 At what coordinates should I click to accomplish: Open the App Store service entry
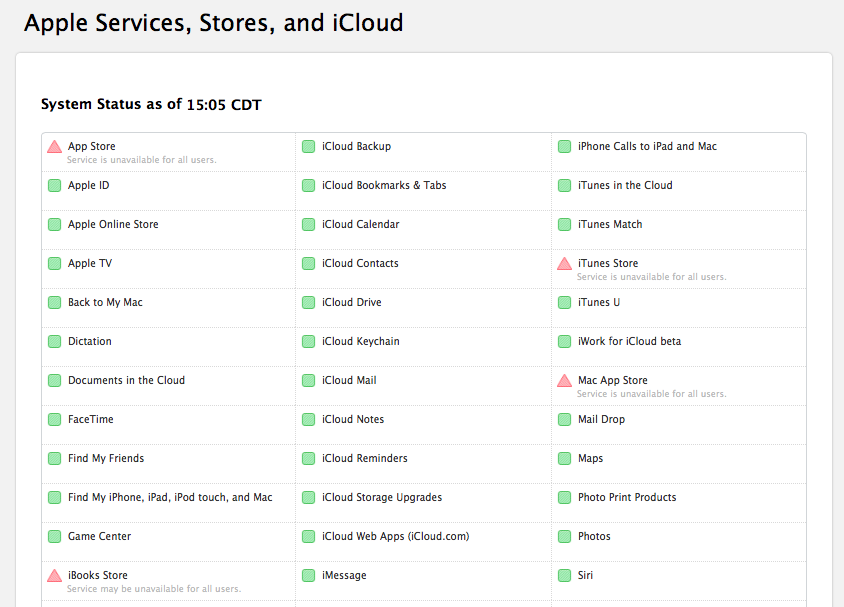[91, 146]
